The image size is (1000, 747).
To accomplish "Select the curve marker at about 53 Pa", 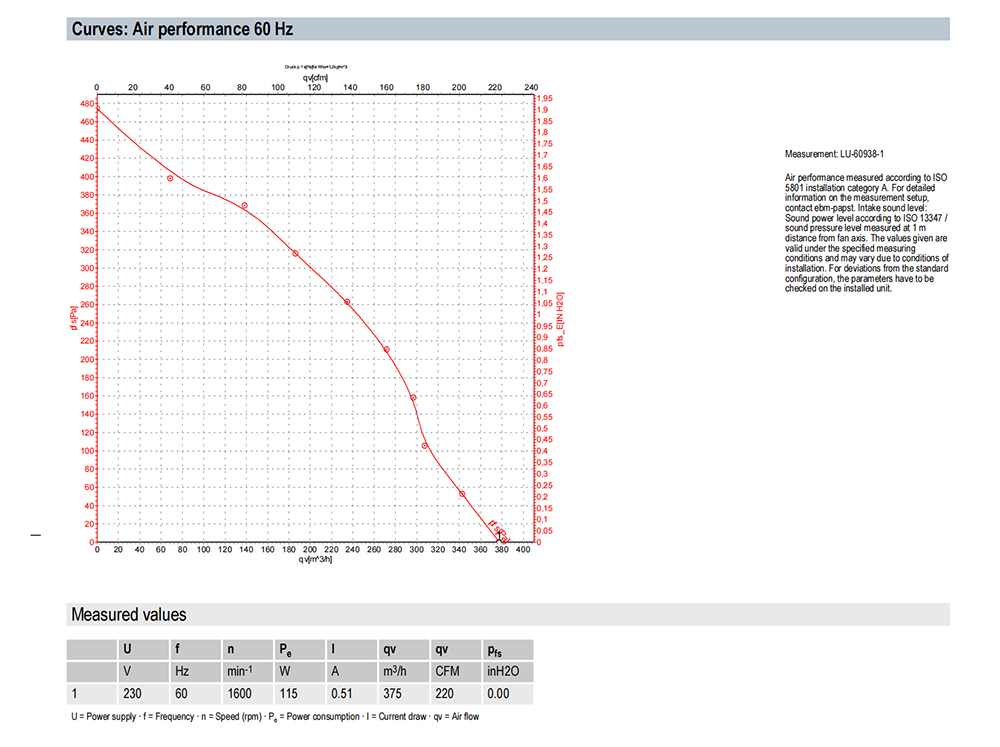I will 462,494.
